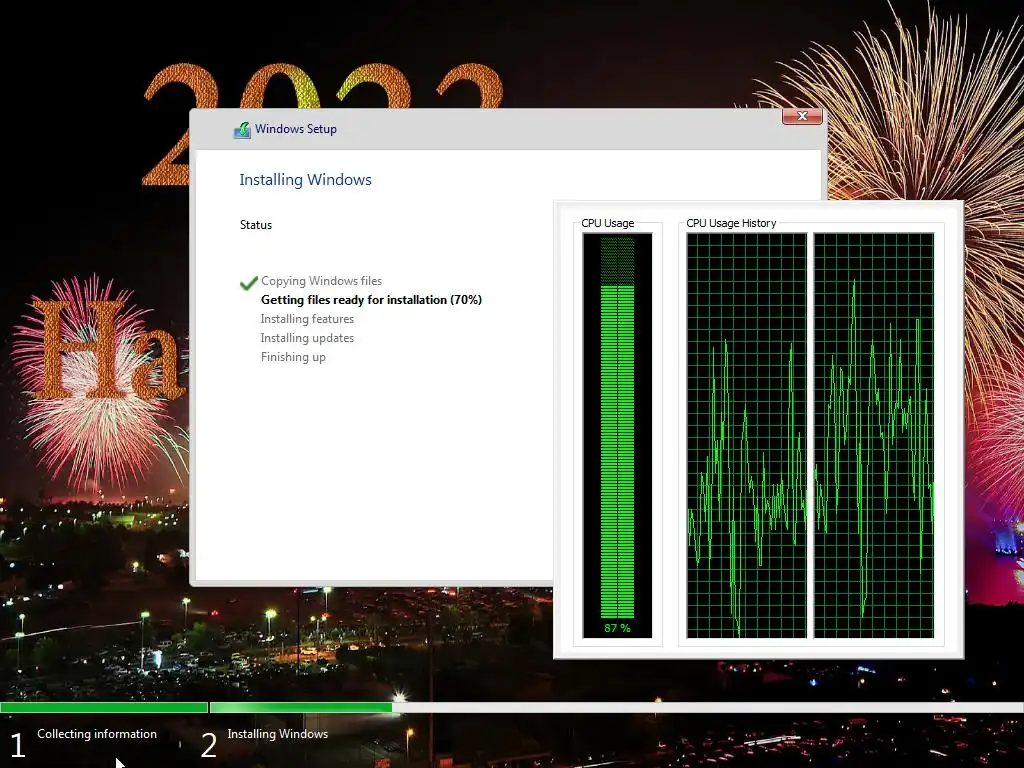This screenshot has width=1024, height=768.
Task: Click the left CPU usage history graph
Action: tap(746, 435)
